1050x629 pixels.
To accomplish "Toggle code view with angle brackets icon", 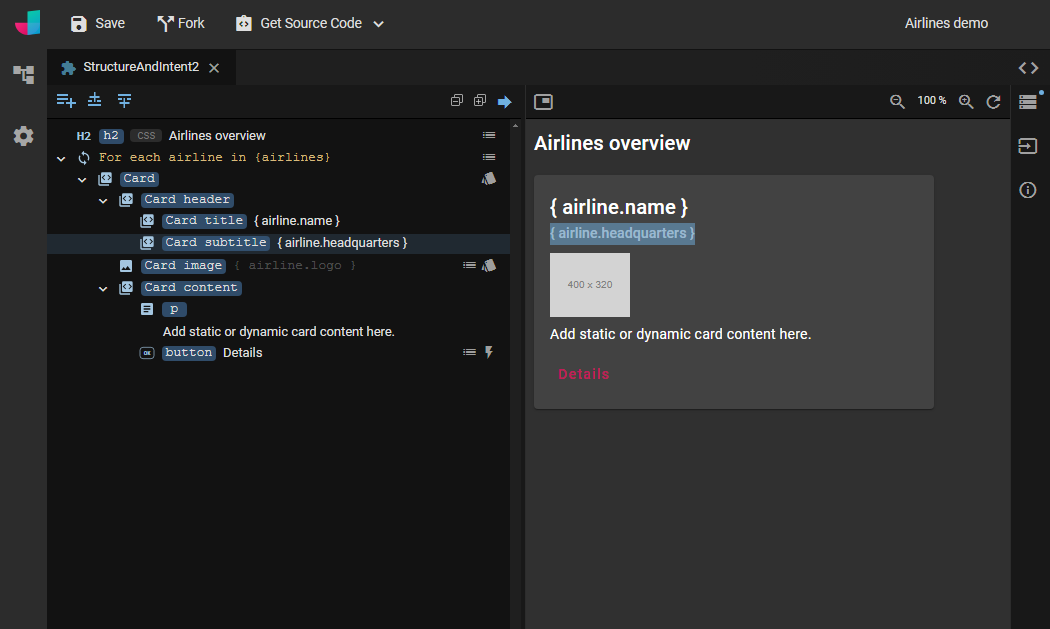I will point(1028,68).
